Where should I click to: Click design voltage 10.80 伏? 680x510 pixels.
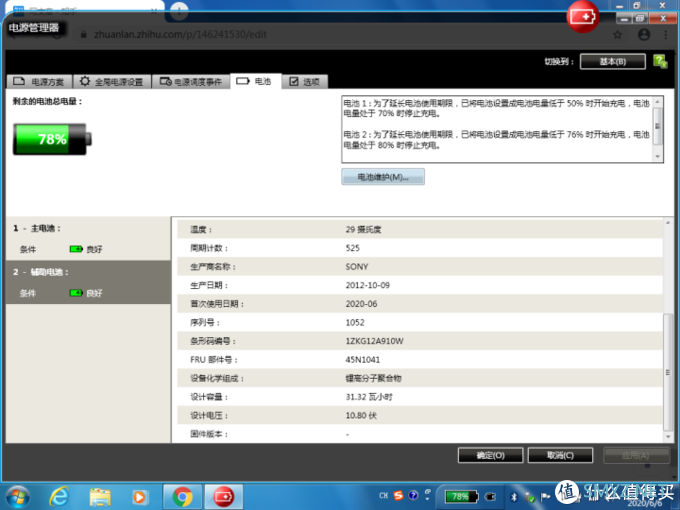pos(361,416)
